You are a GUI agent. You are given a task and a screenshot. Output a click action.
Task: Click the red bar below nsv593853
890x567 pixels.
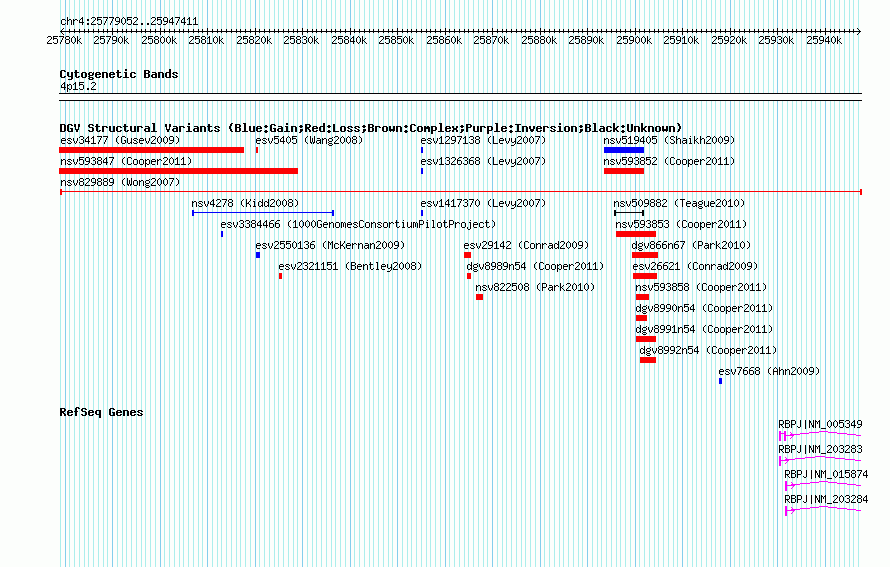636,234
